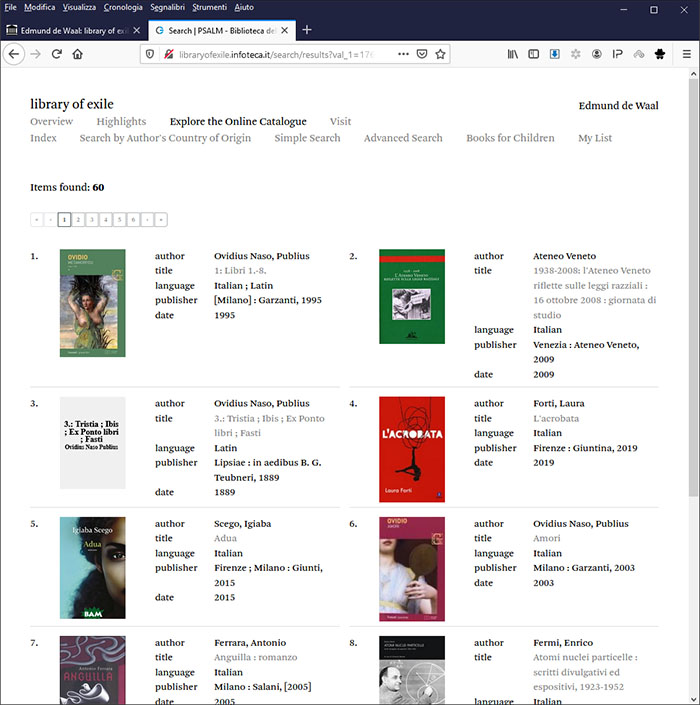Open the Visit page link
The width and height of the screenshot is (700, 705).
tap(340, 121)
